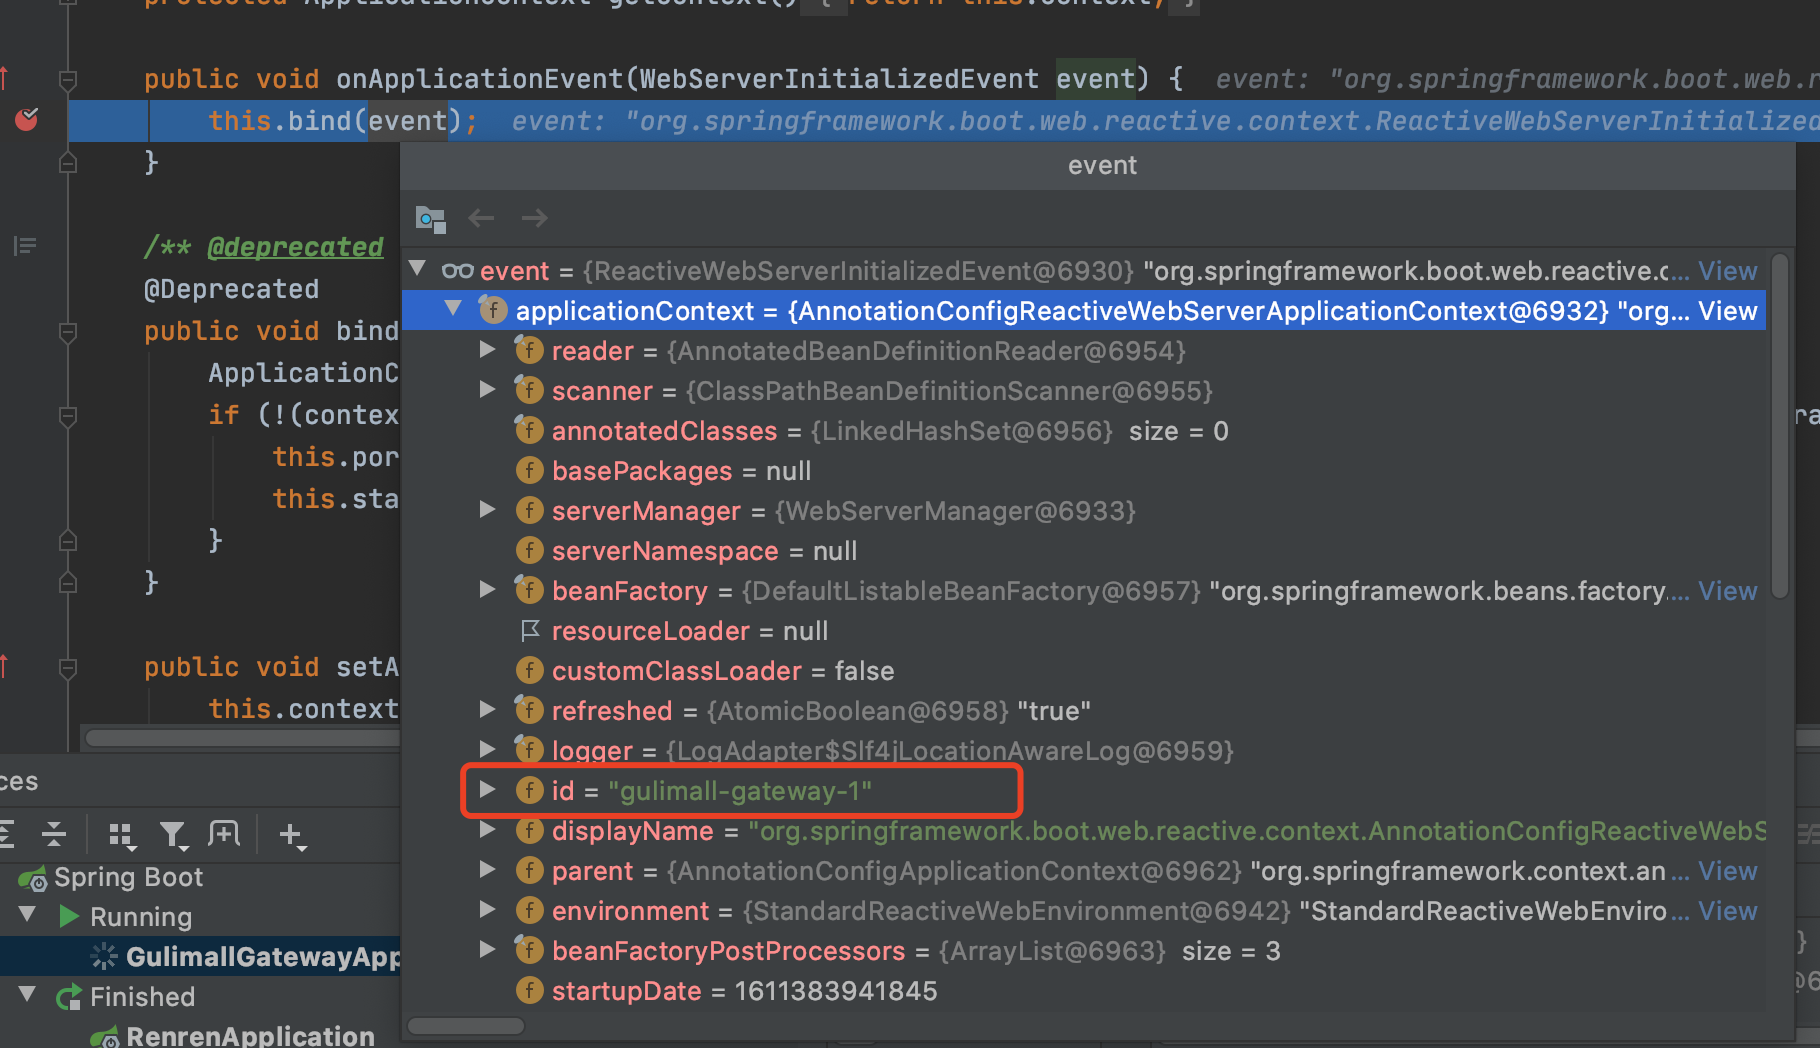Click override gutter icon beside onApplicationEvent
The width and height of the screenshot is (1820, 1048).
pyautogui.click(x=4, y=78)
